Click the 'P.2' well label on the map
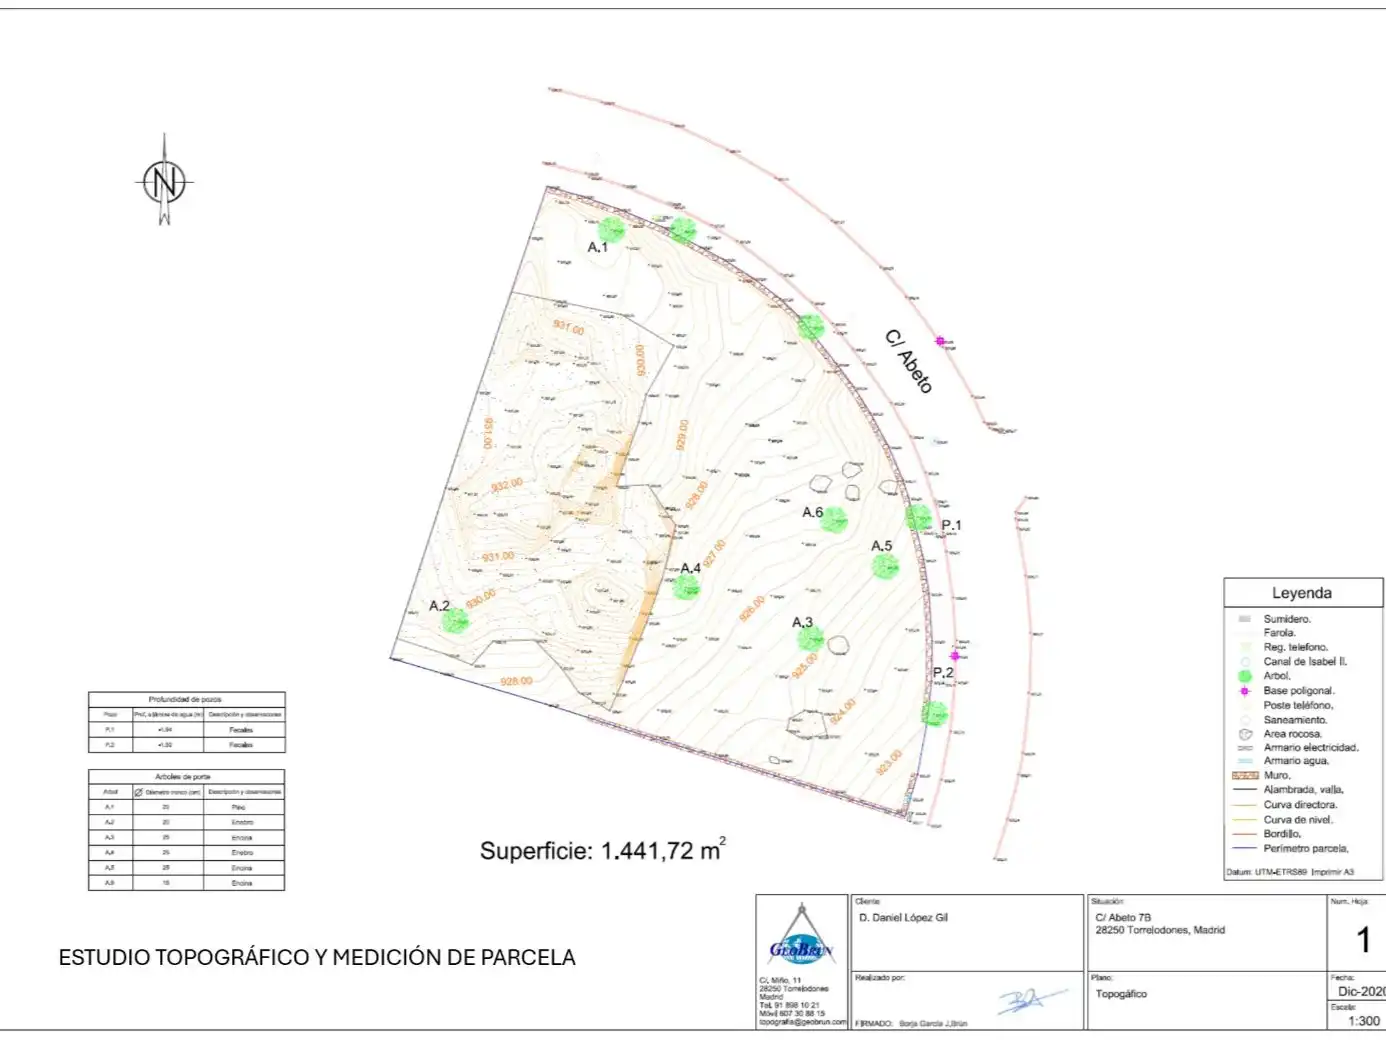The image size is (1386, 1040). 943,672
